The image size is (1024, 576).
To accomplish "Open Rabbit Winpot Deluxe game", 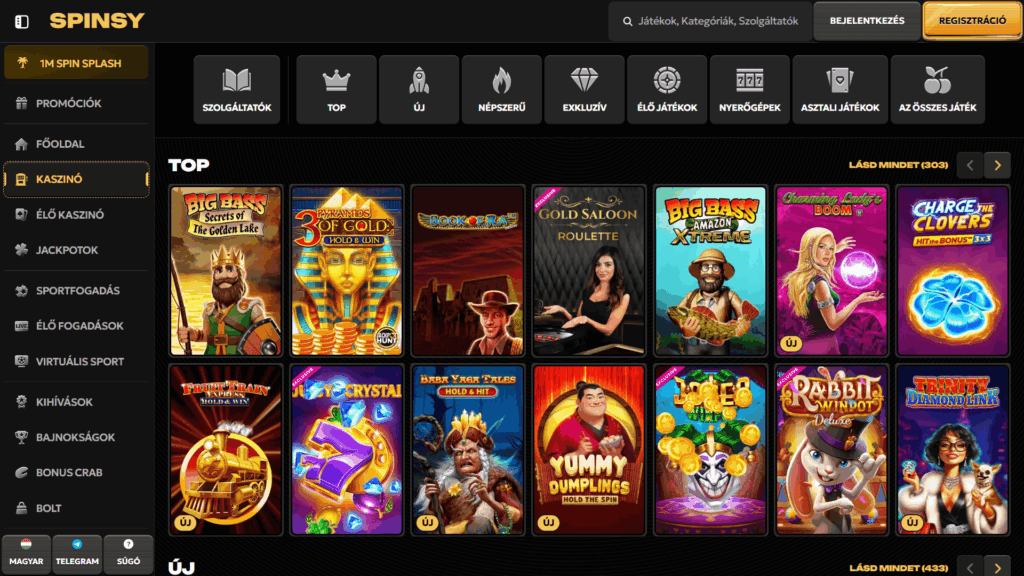I will pos(831,450).
